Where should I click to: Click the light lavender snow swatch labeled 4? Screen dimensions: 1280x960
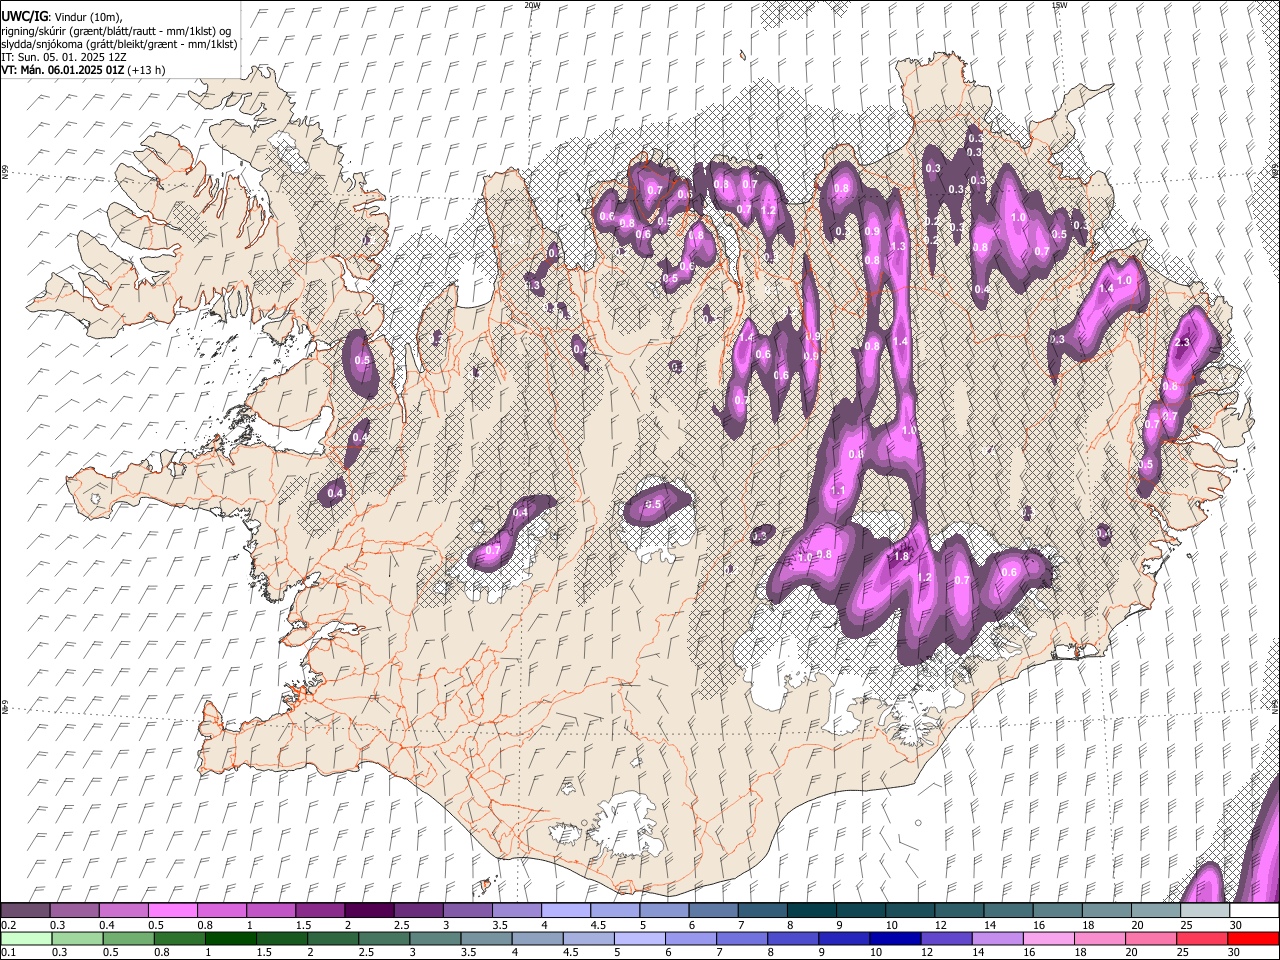(x=566, y=910)
